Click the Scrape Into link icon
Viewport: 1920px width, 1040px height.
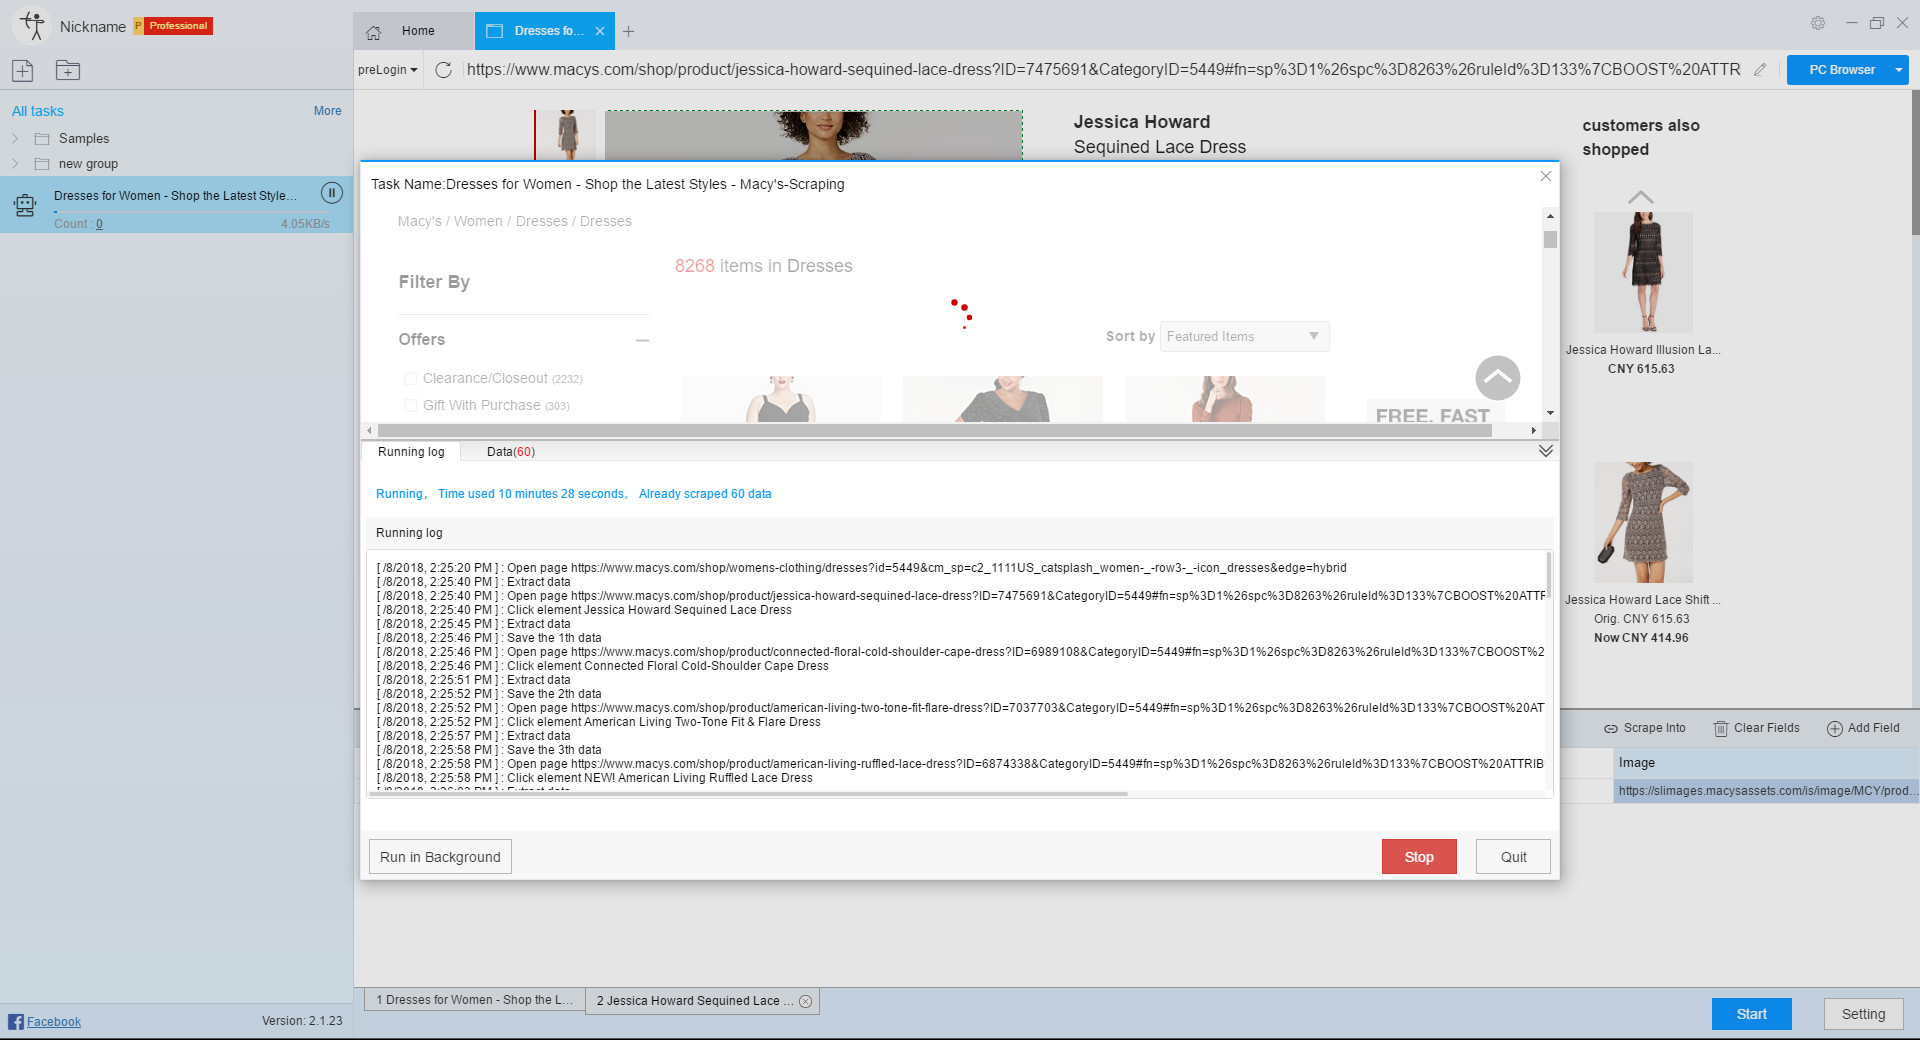click(x=1611, y=729)
